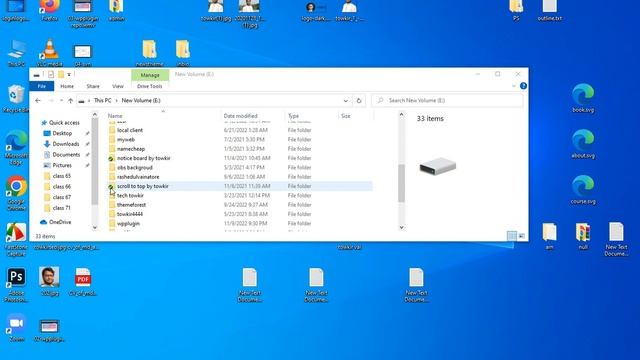This screenshot has height=360, width=640.
Task: Select the notice board by towkir folder
Action: tap(240, 158)
